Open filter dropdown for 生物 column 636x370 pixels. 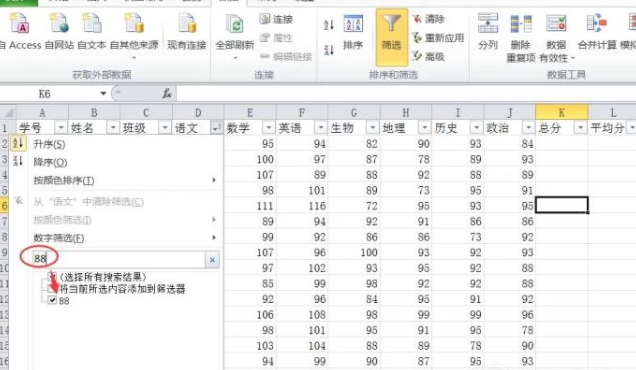(x=372, y=128)
